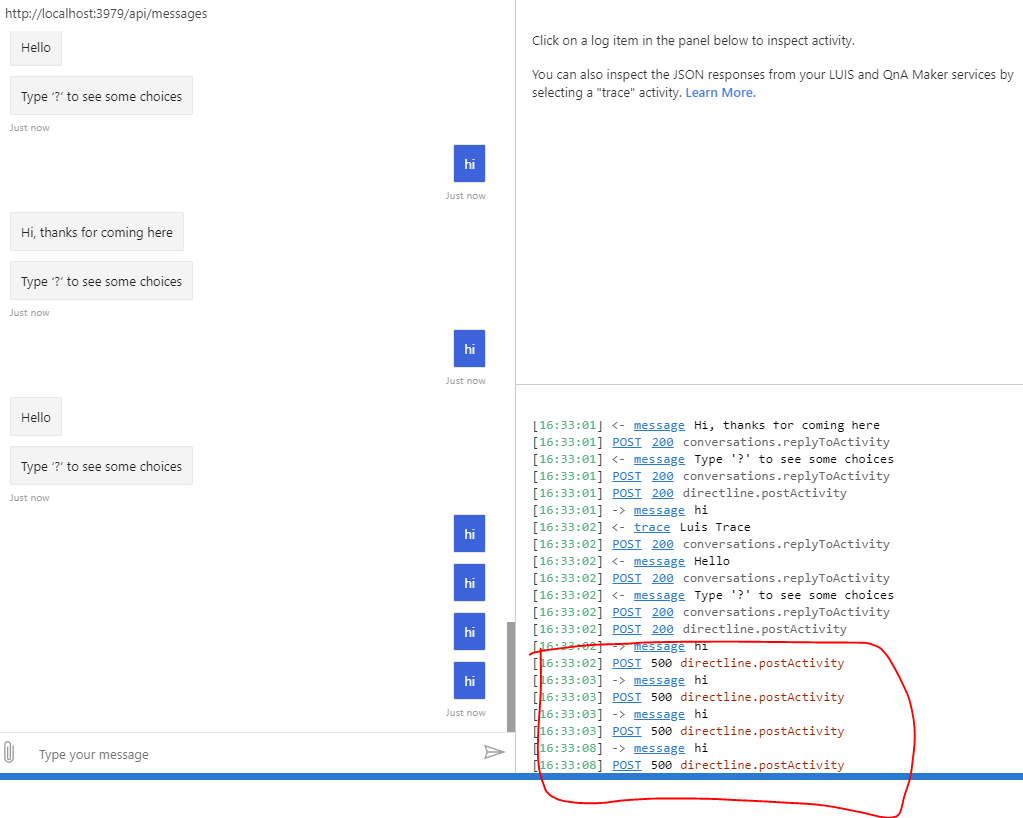
Task: Click the POST link logged at 16:33:01
Action: (626, 441)
